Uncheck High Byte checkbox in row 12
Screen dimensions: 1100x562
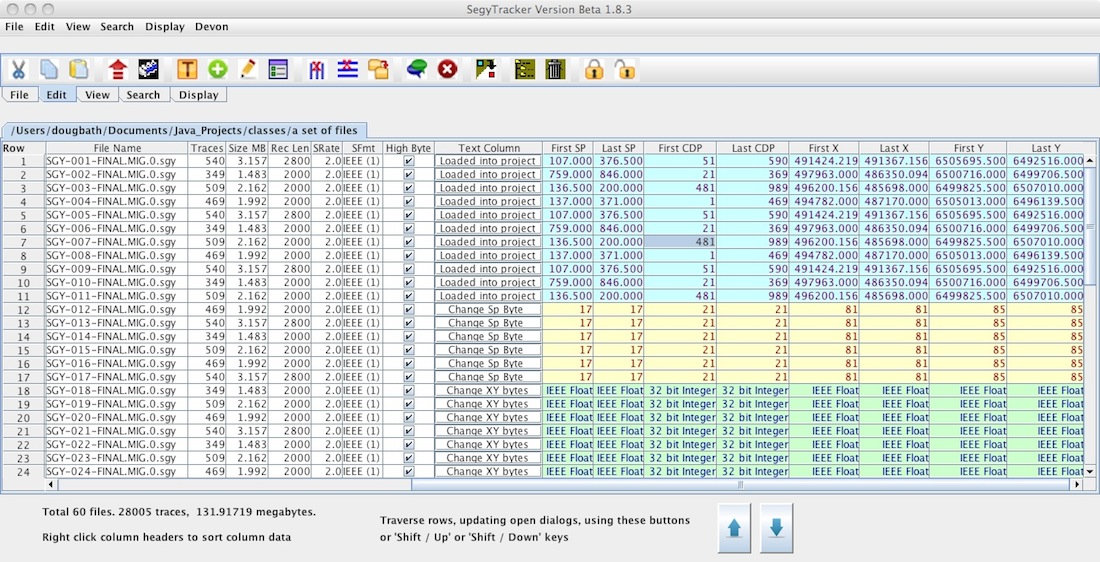click(x=408, y=310)
